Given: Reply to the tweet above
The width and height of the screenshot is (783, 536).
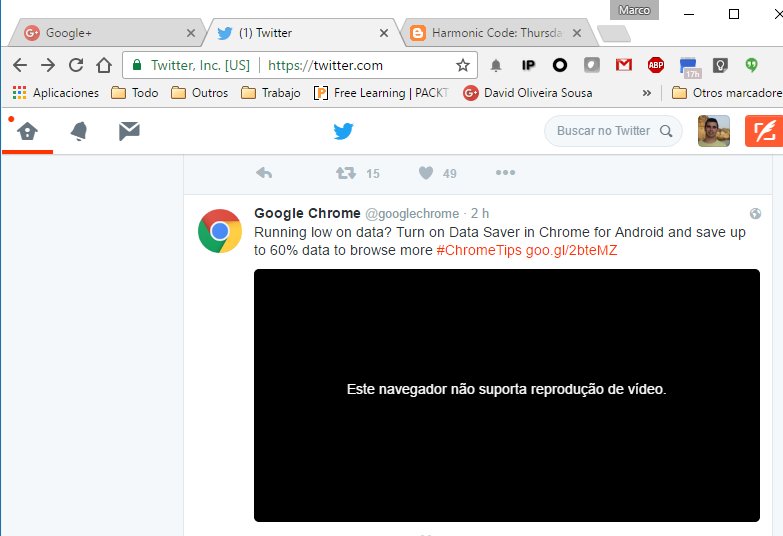Looking at the screenshot, I should tap(264, 173).
